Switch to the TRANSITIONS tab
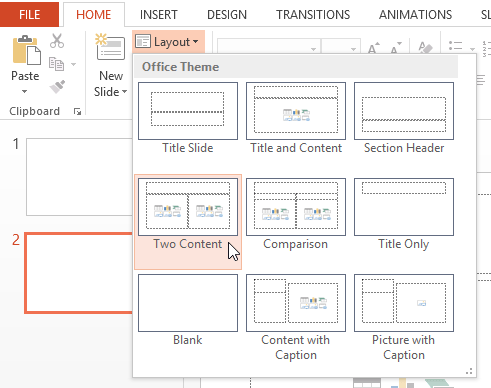The height and width of the screenshot is (388, 491). tap(313, 15)
